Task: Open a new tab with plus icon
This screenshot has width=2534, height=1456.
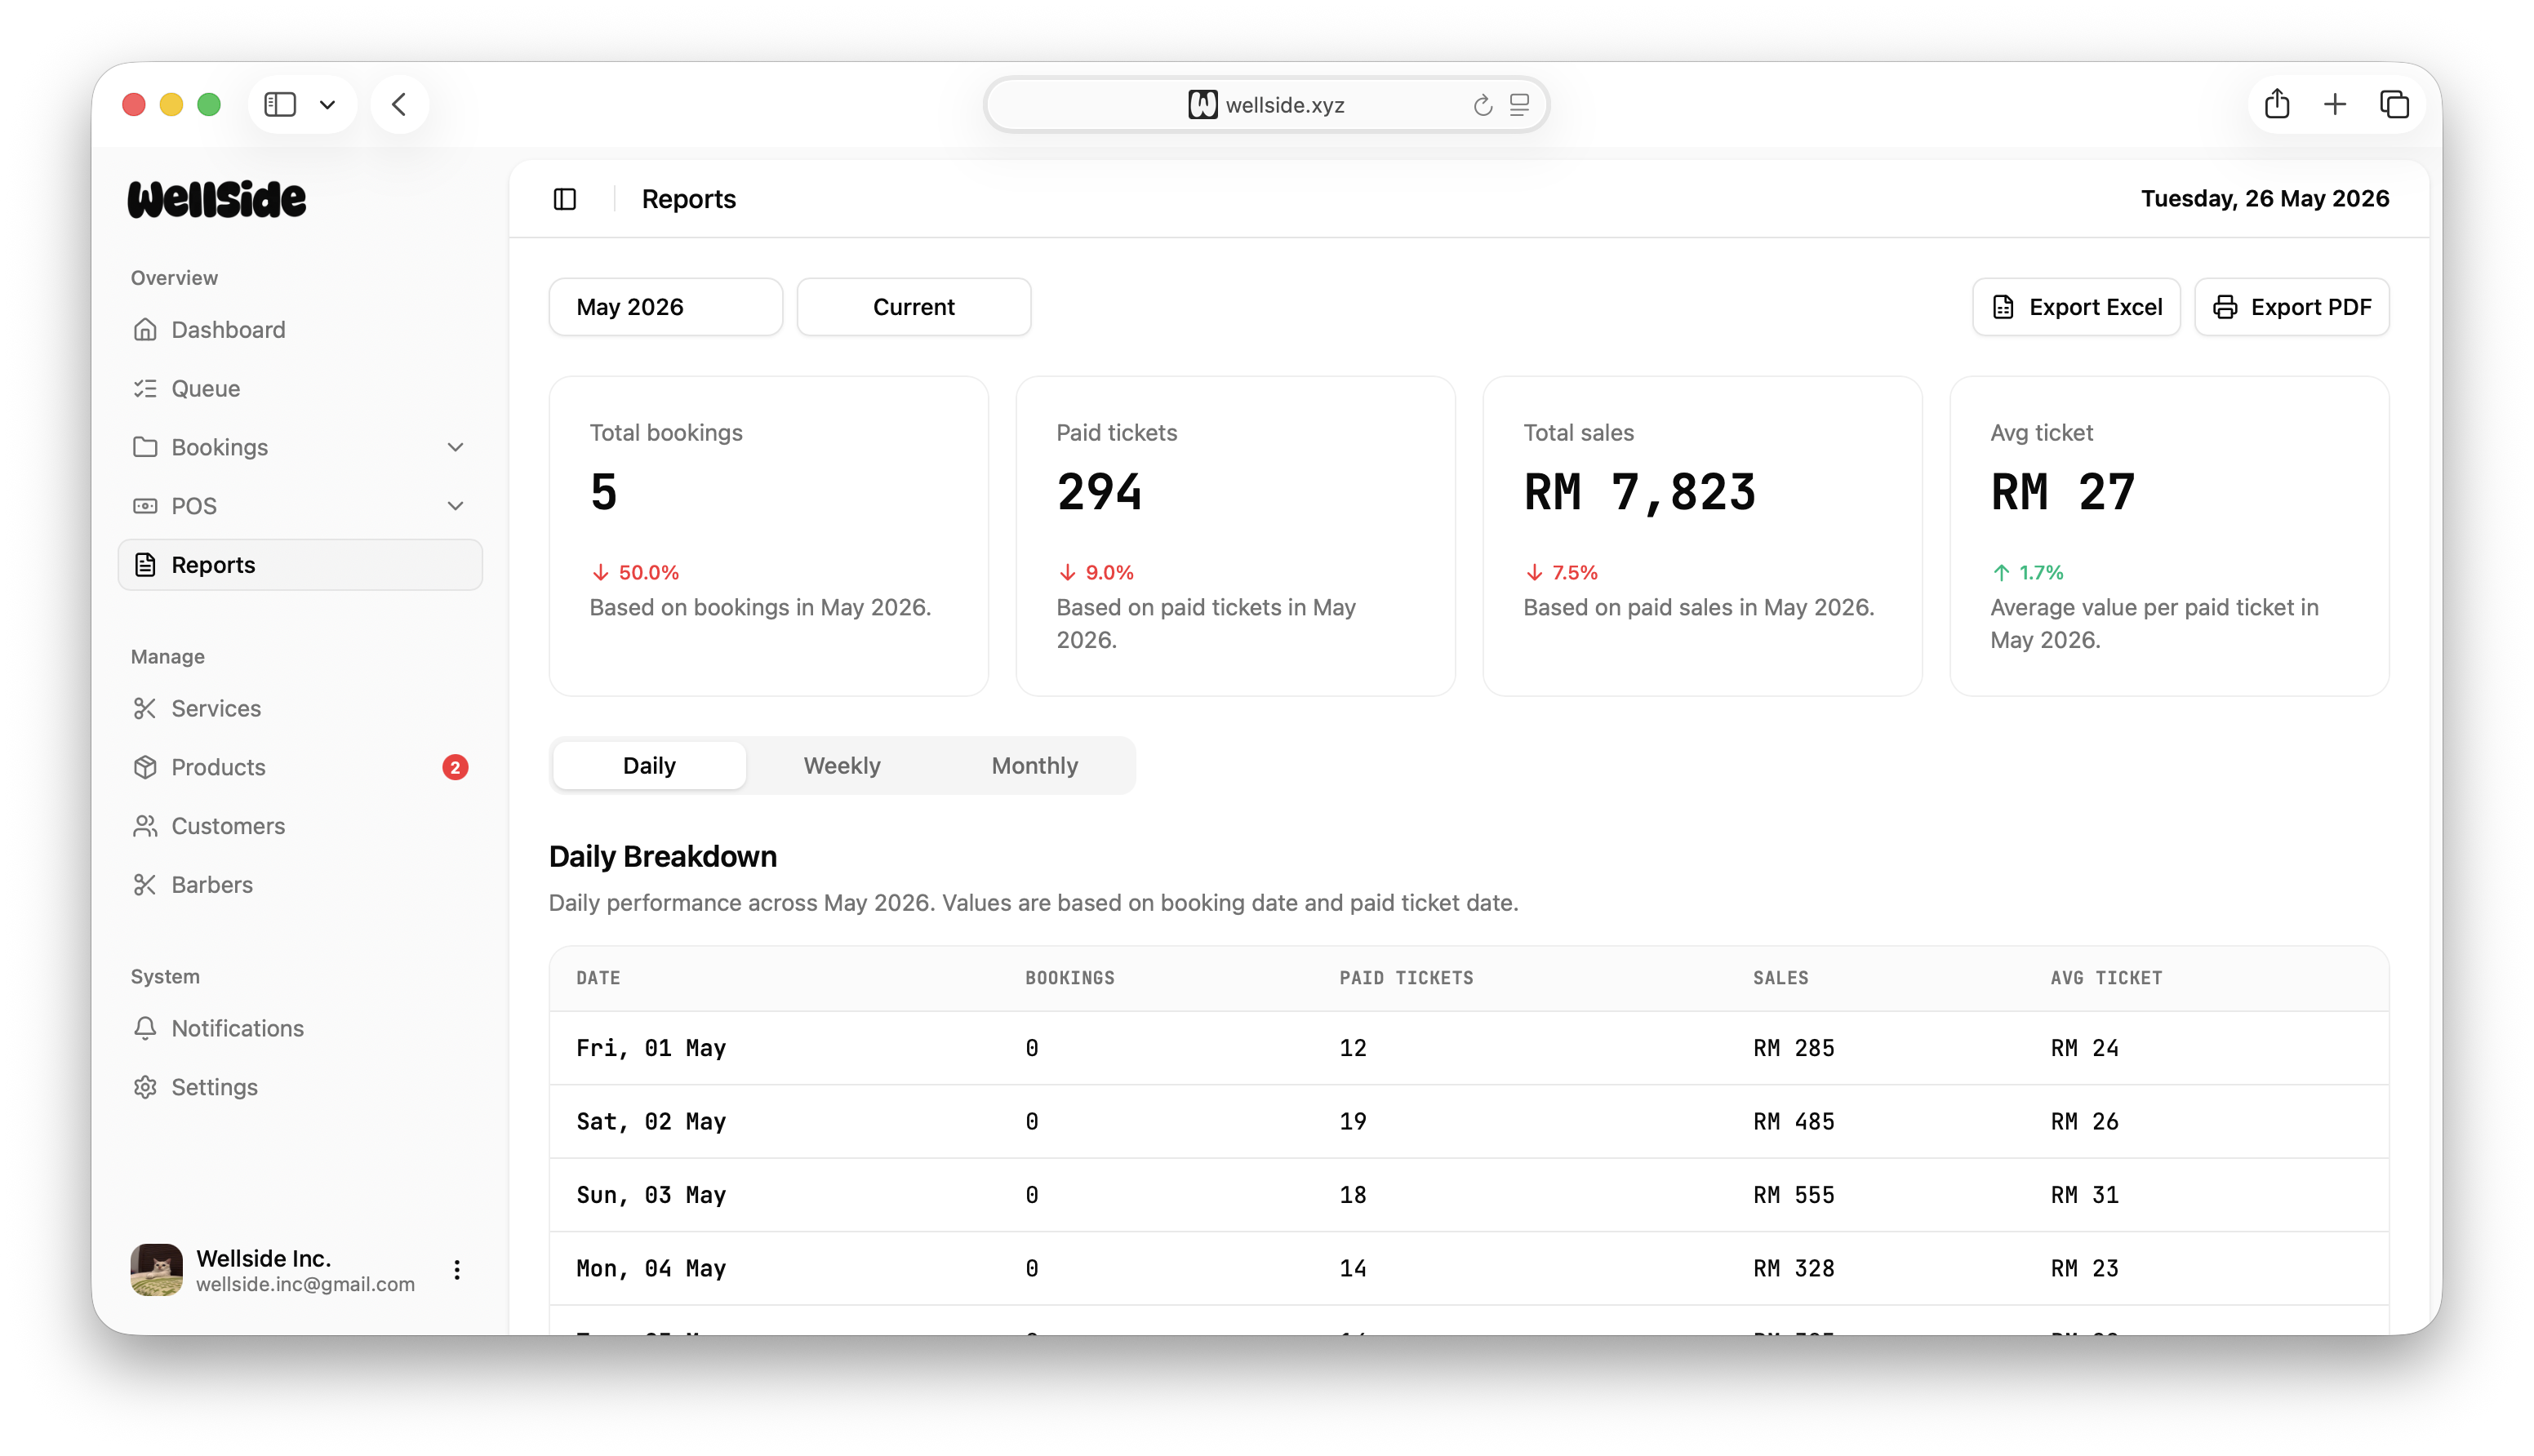Action: [x=2335, y=104]
